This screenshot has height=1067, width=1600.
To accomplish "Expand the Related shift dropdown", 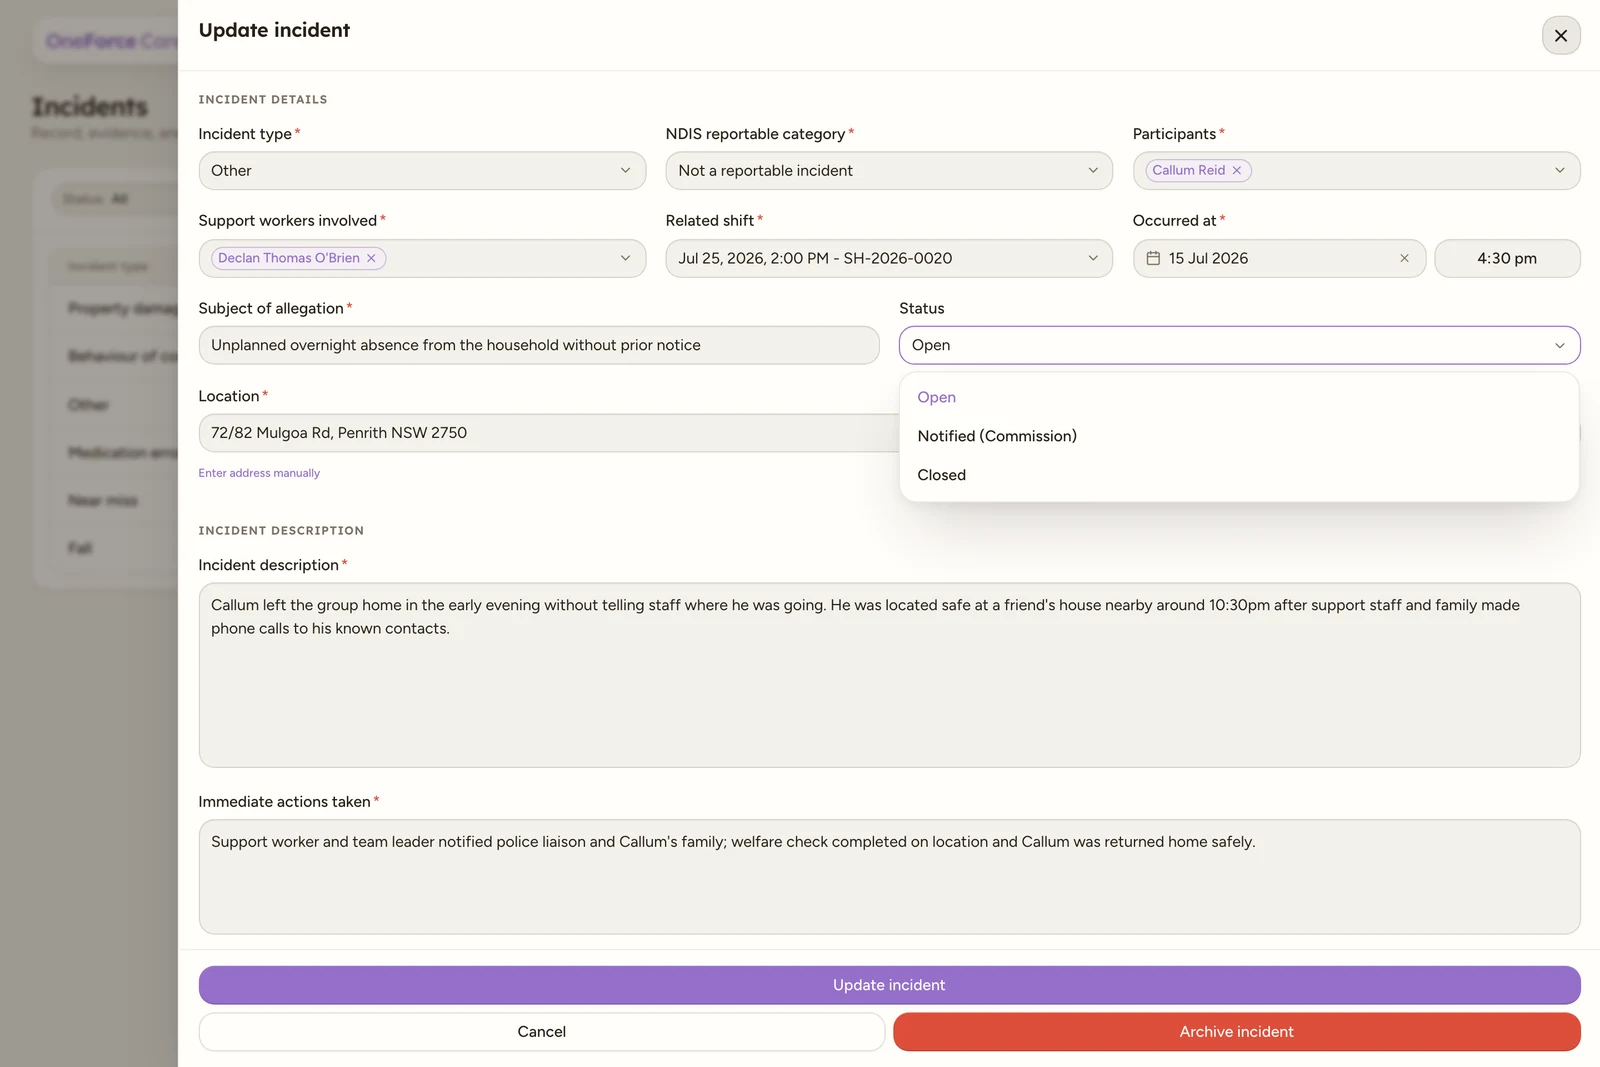I will point(889,258).
